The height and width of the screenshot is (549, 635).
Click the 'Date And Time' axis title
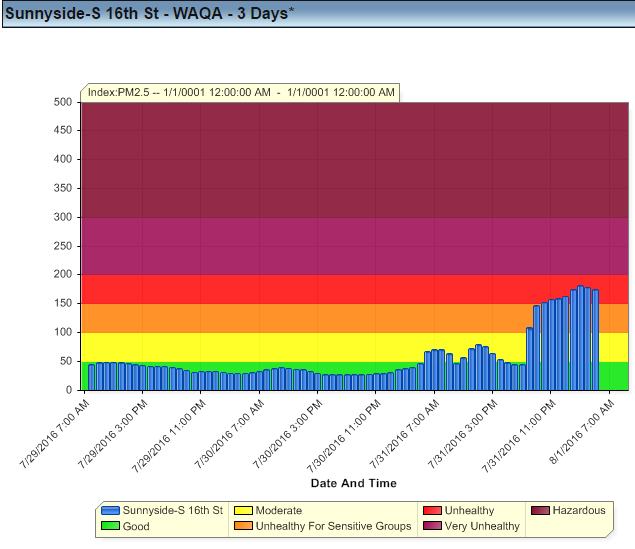pyautogui.click(x=354, y=483)
